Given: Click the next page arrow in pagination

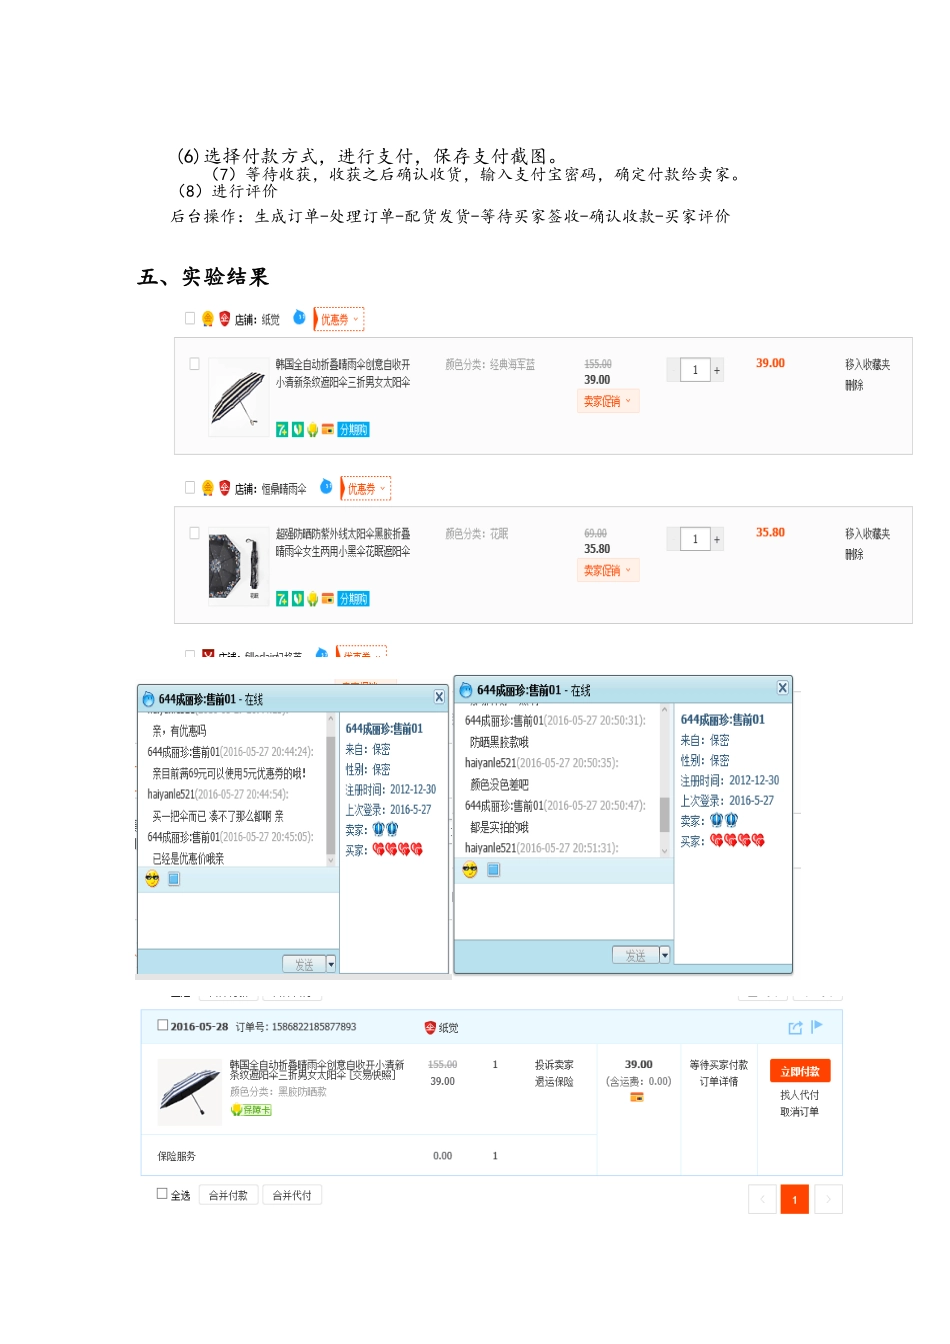Looking at the screenshot, I should coord(828,1199).
